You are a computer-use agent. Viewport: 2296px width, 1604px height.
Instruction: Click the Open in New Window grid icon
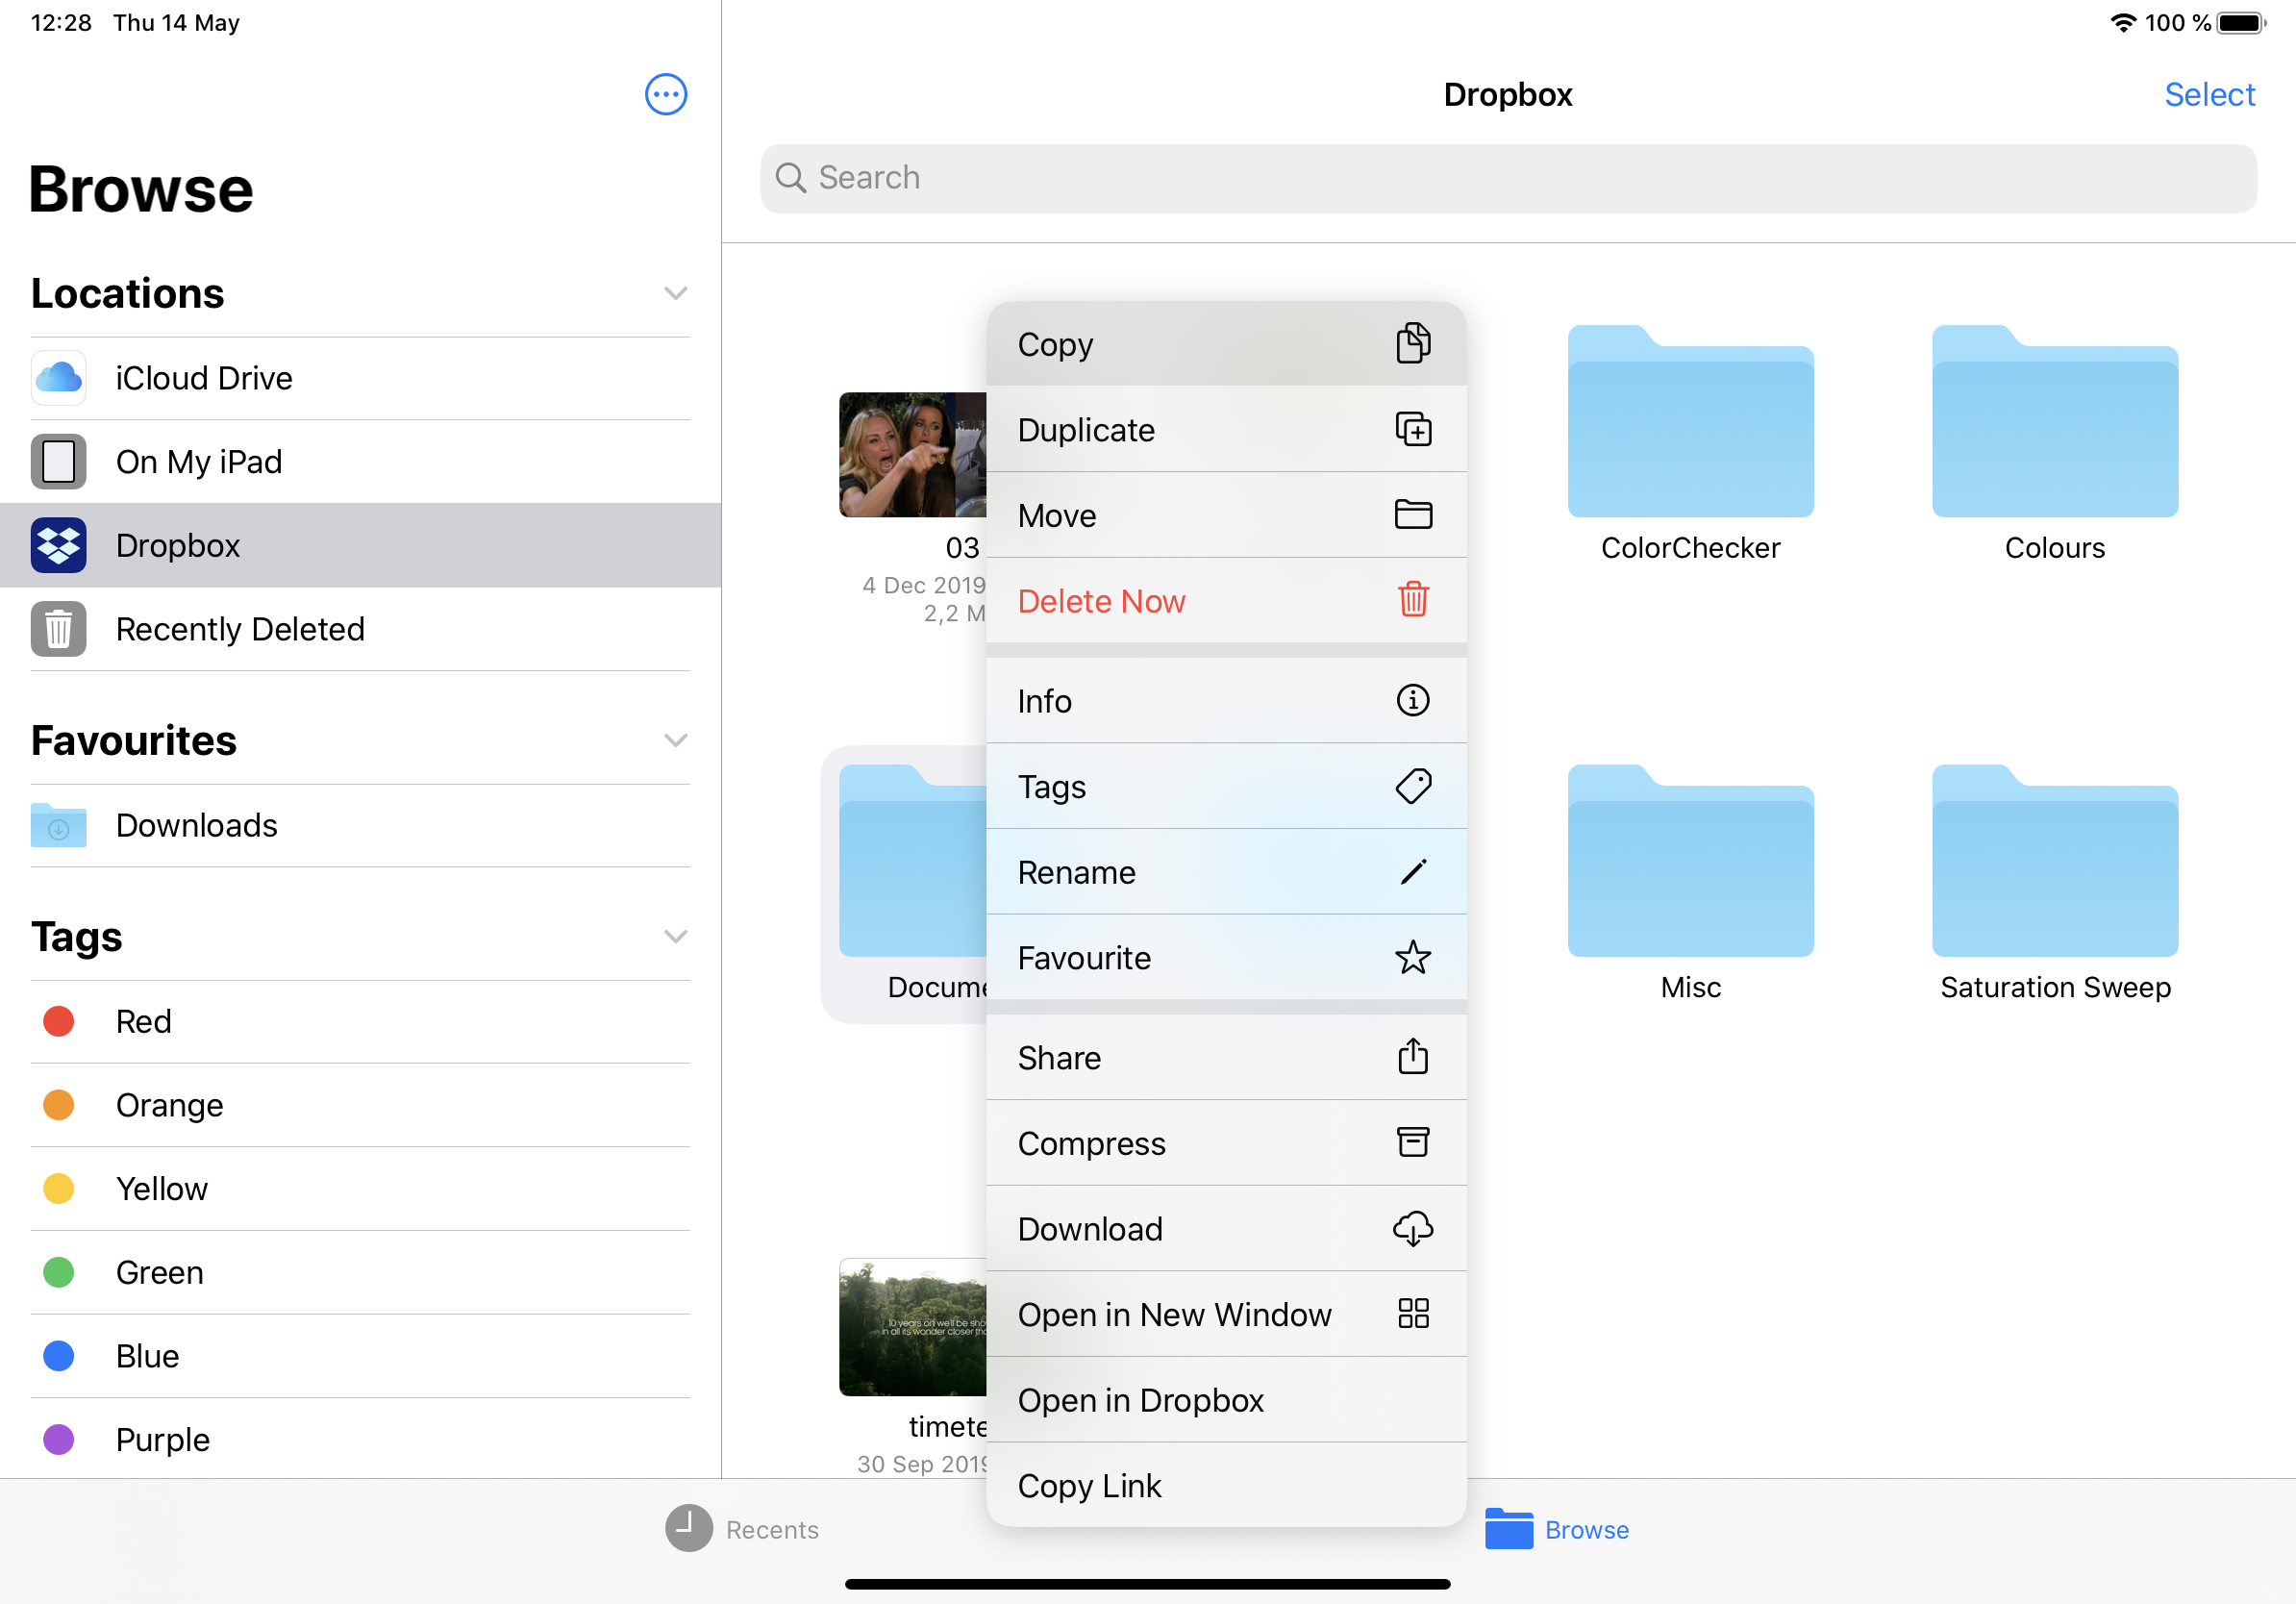click(x=1413, y=1313)
